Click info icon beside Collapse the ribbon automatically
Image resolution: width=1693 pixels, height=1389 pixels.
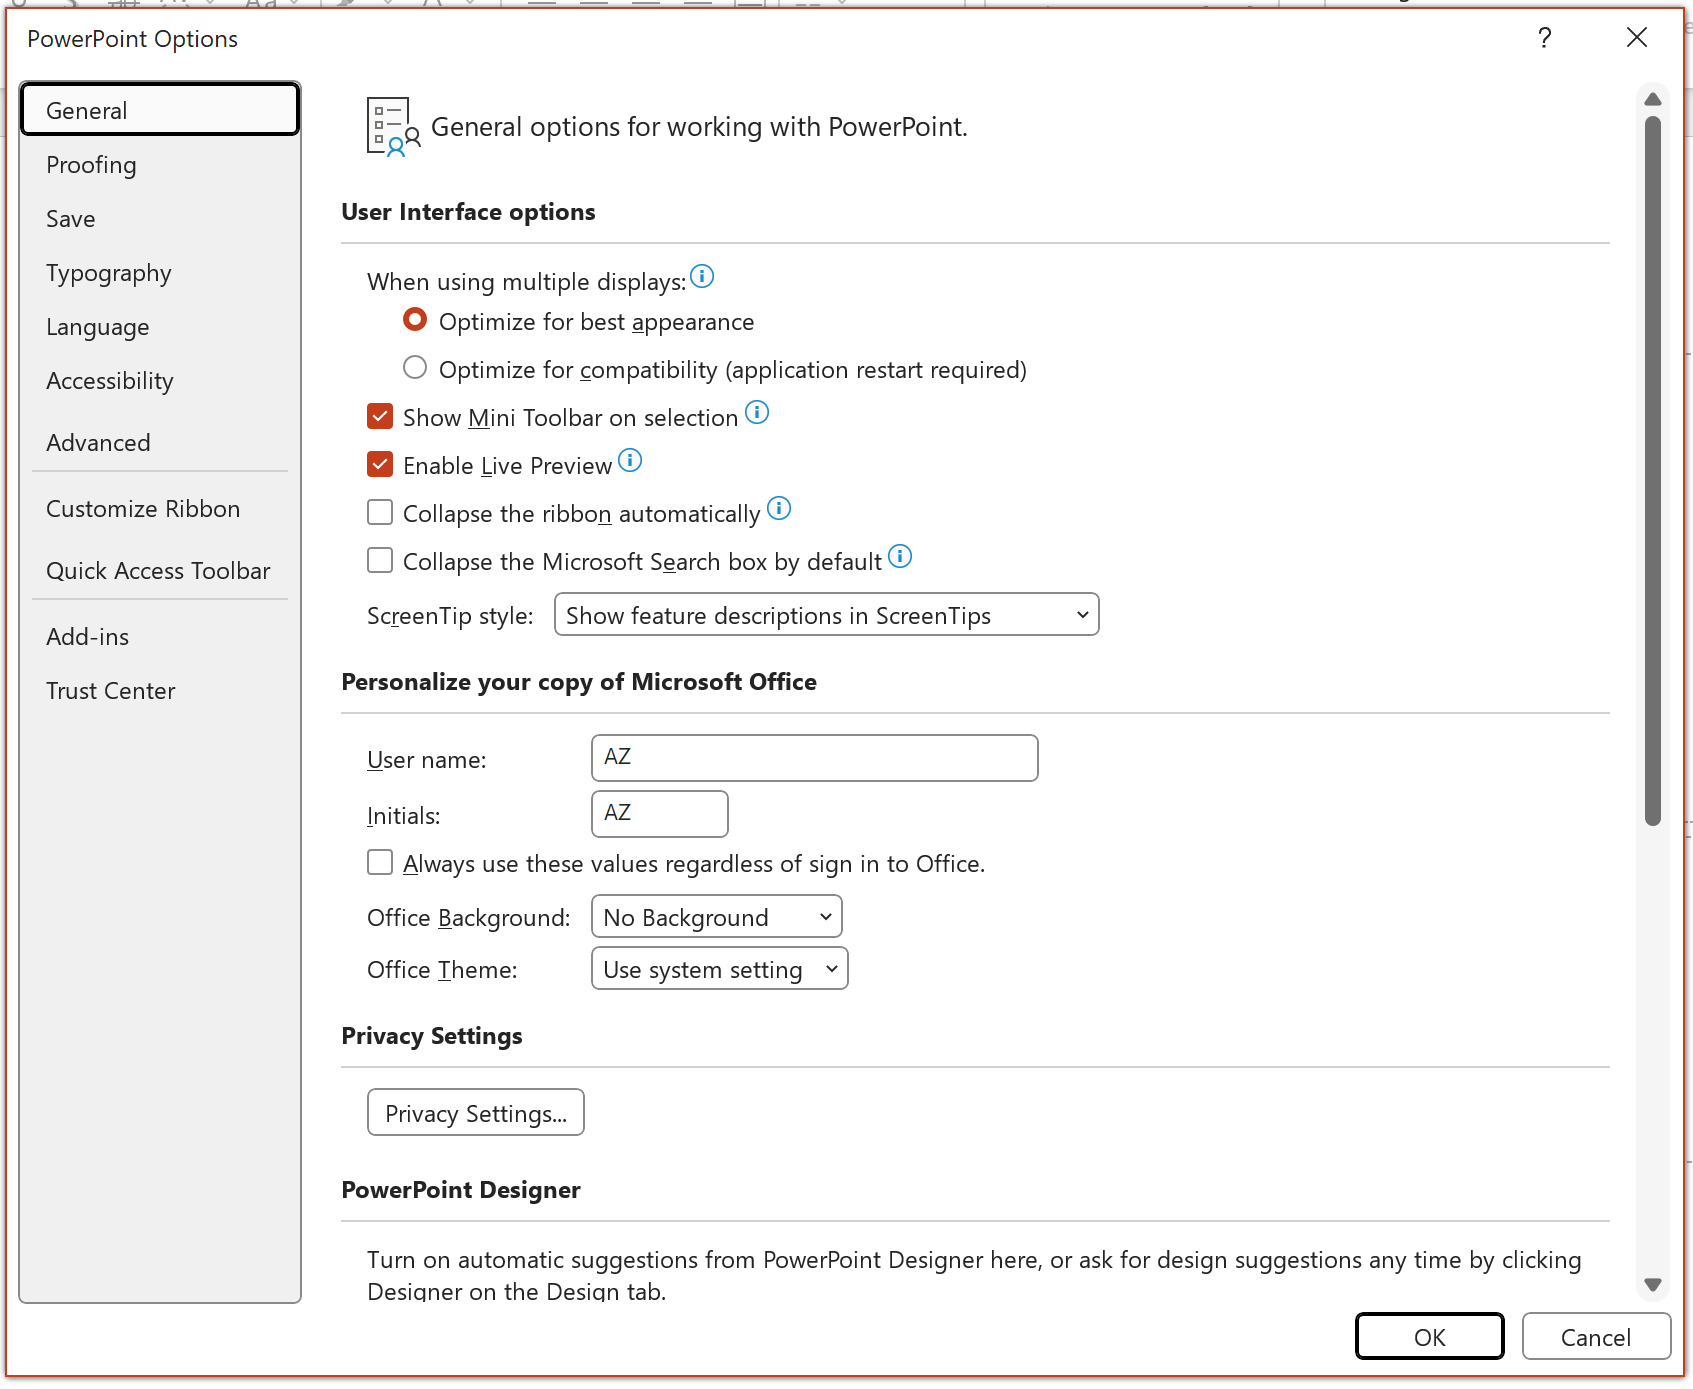(779, 508)
